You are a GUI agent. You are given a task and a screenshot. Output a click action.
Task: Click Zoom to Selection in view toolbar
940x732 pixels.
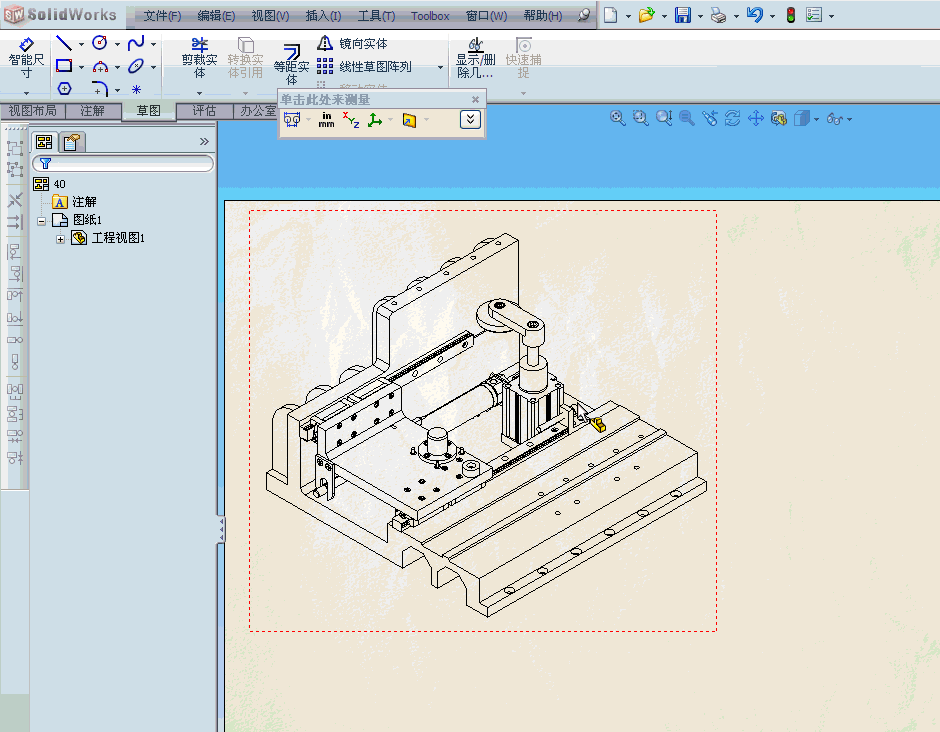[686, 118]
